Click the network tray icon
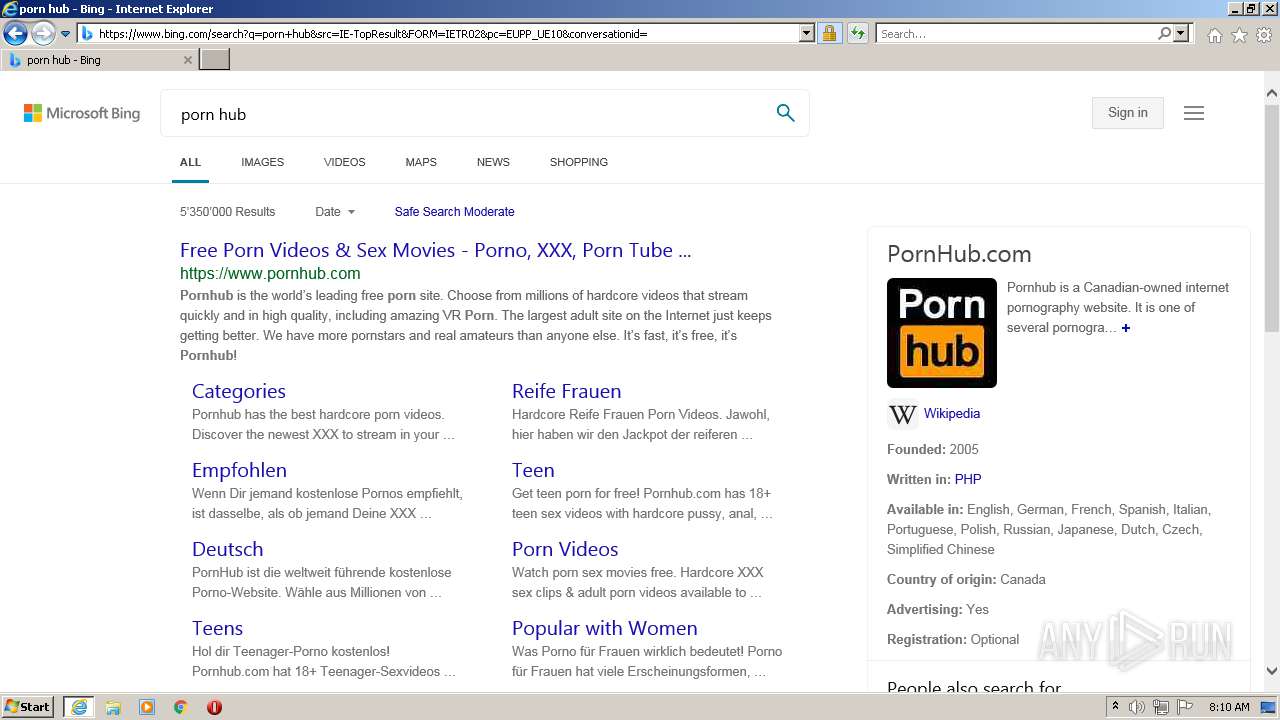Image resolution: width=1280 pixels, height=720 pixels. click(1162, 707)
